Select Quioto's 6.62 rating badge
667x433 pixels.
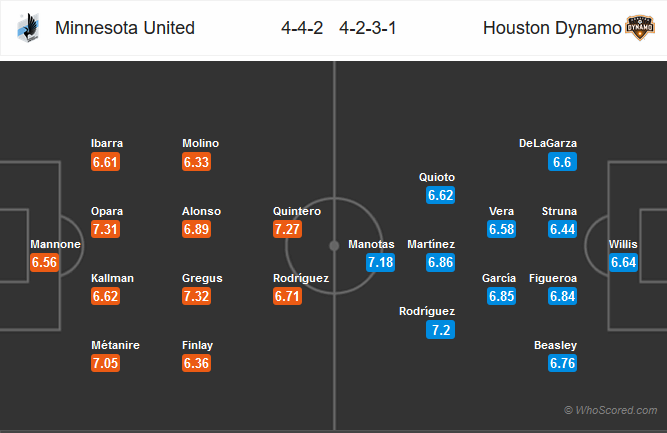(x=438, y=196)
